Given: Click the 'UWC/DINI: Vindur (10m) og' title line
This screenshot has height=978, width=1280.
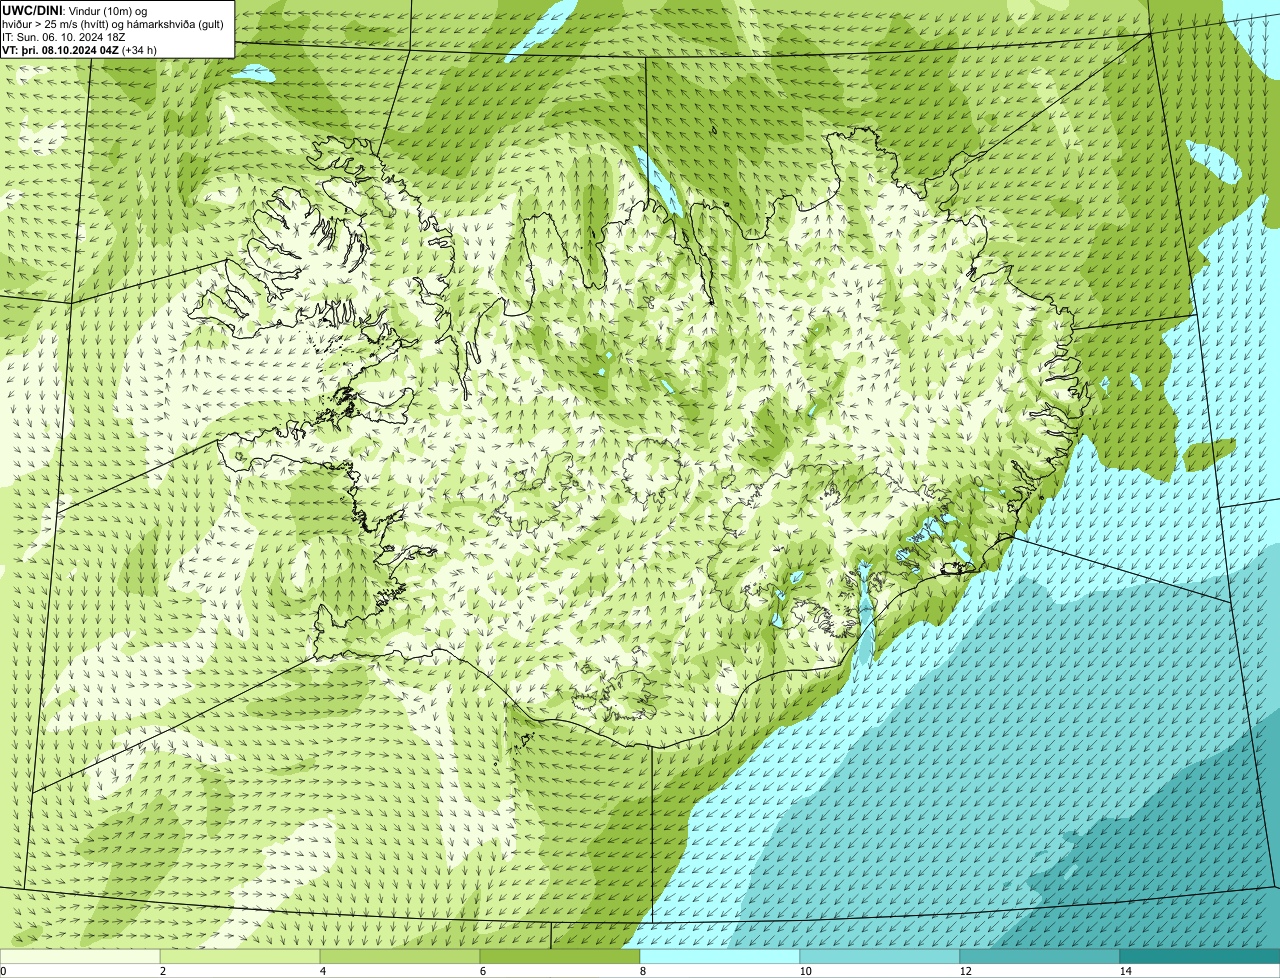Looking at the screenshot, I should tap(74, 10).
